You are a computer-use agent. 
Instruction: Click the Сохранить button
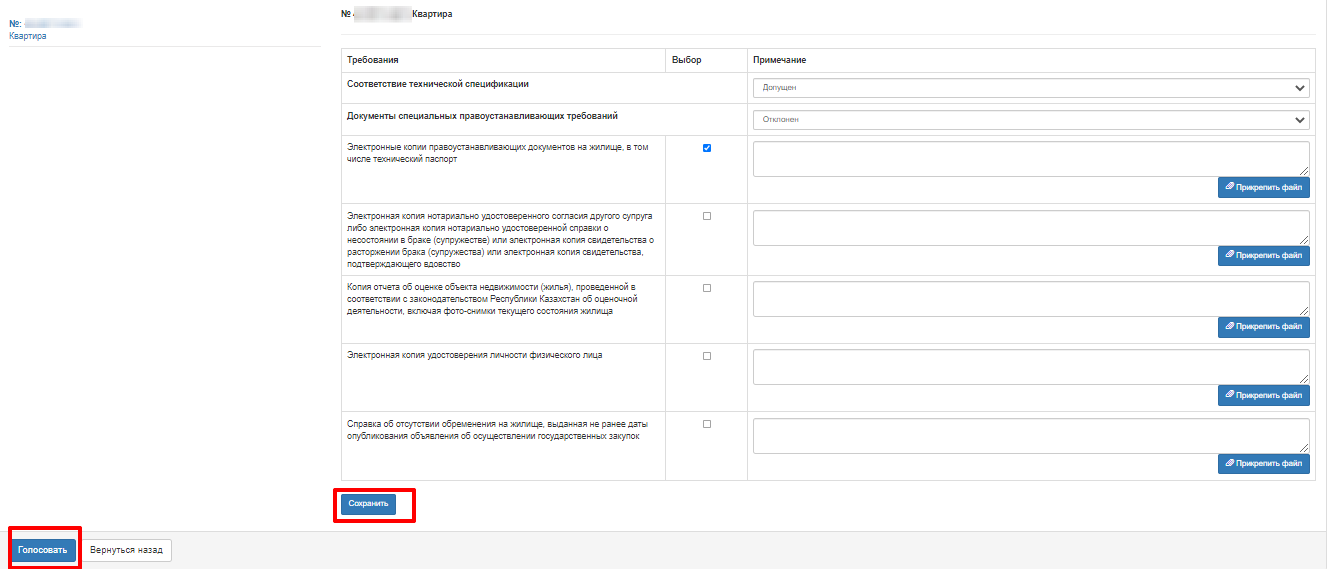(x=368, y=504)
